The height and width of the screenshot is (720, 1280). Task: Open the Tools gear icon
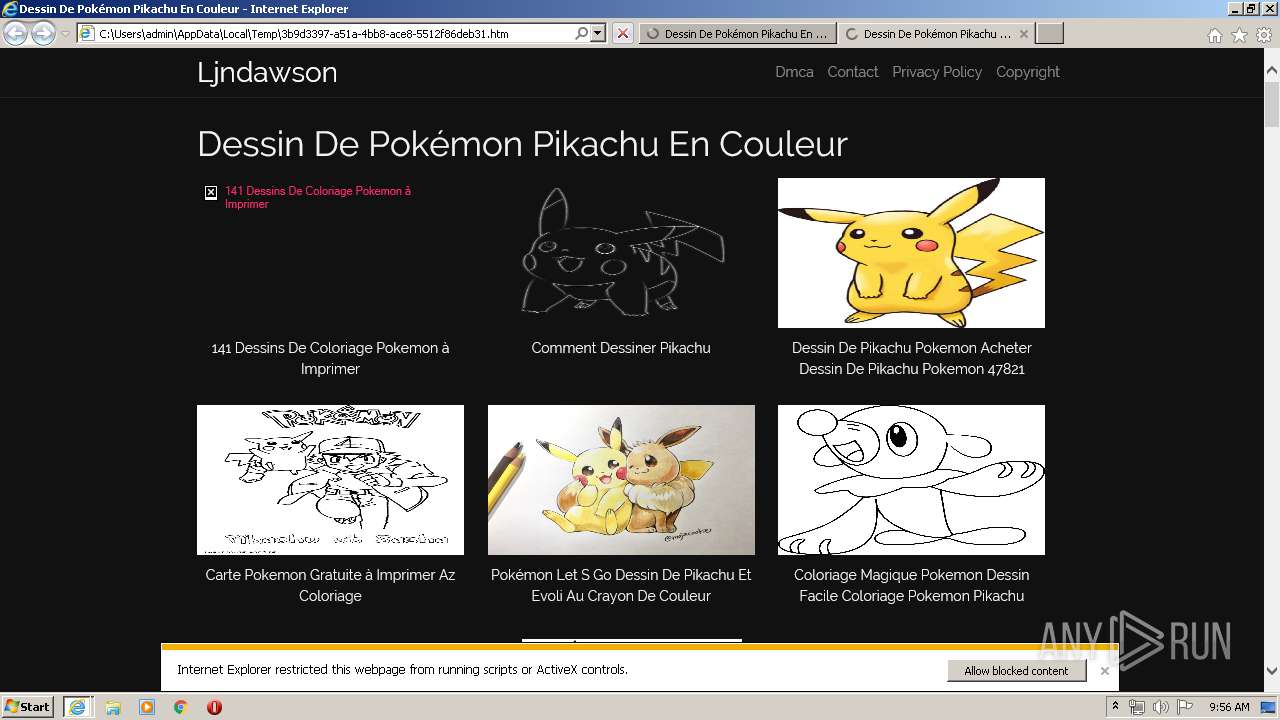(1263, 35)
